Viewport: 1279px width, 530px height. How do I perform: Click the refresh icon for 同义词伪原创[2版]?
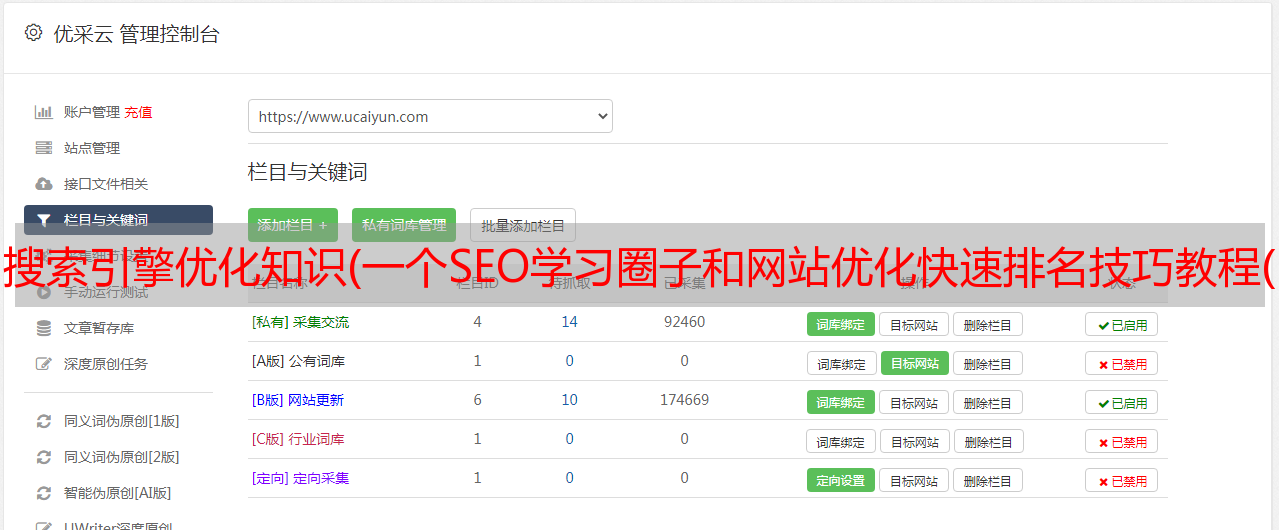[44, 457]
